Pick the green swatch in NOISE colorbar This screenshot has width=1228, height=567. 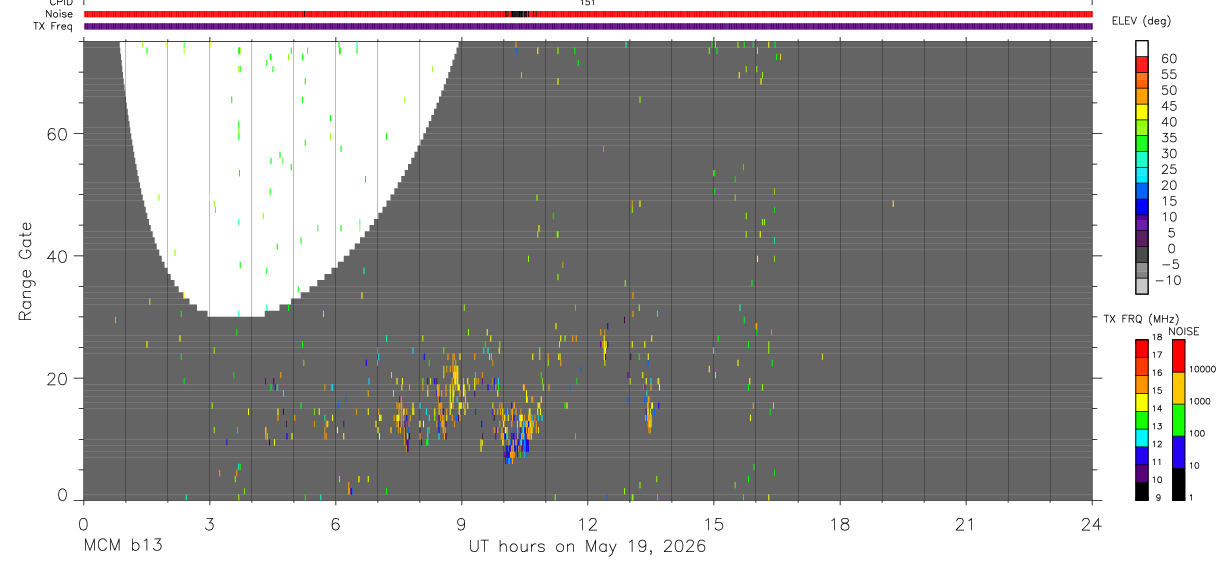pos(1178,420)
